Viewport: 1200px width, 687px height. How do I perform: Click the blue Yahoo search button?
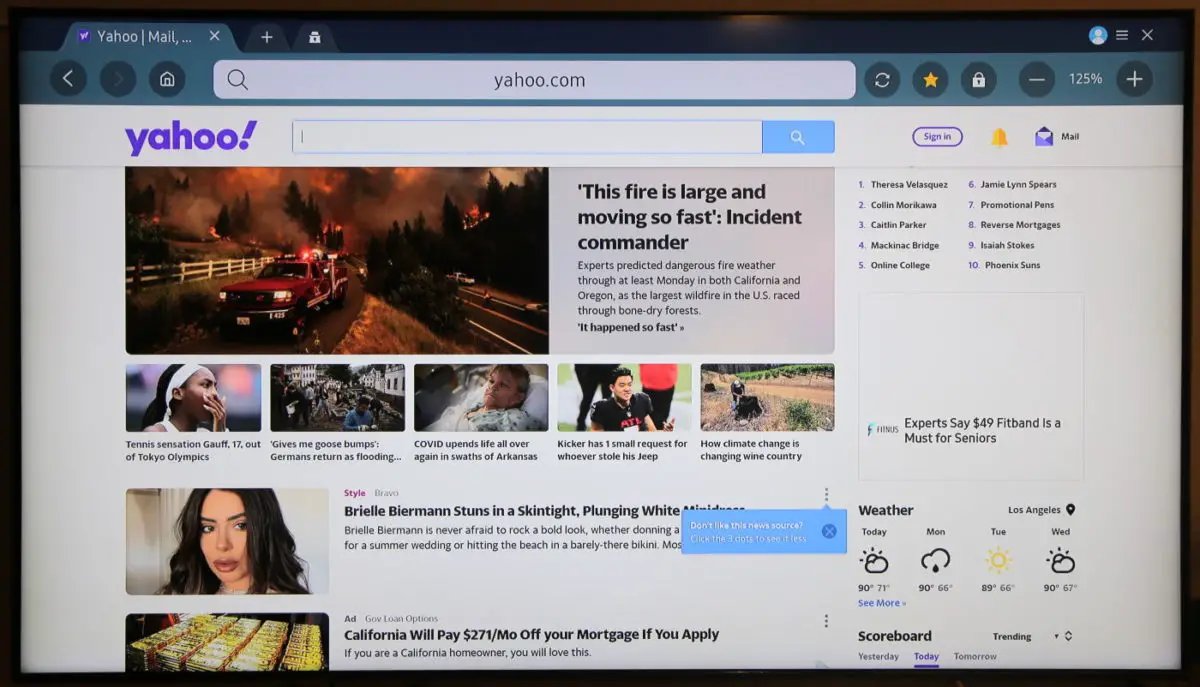click(798, 137)
